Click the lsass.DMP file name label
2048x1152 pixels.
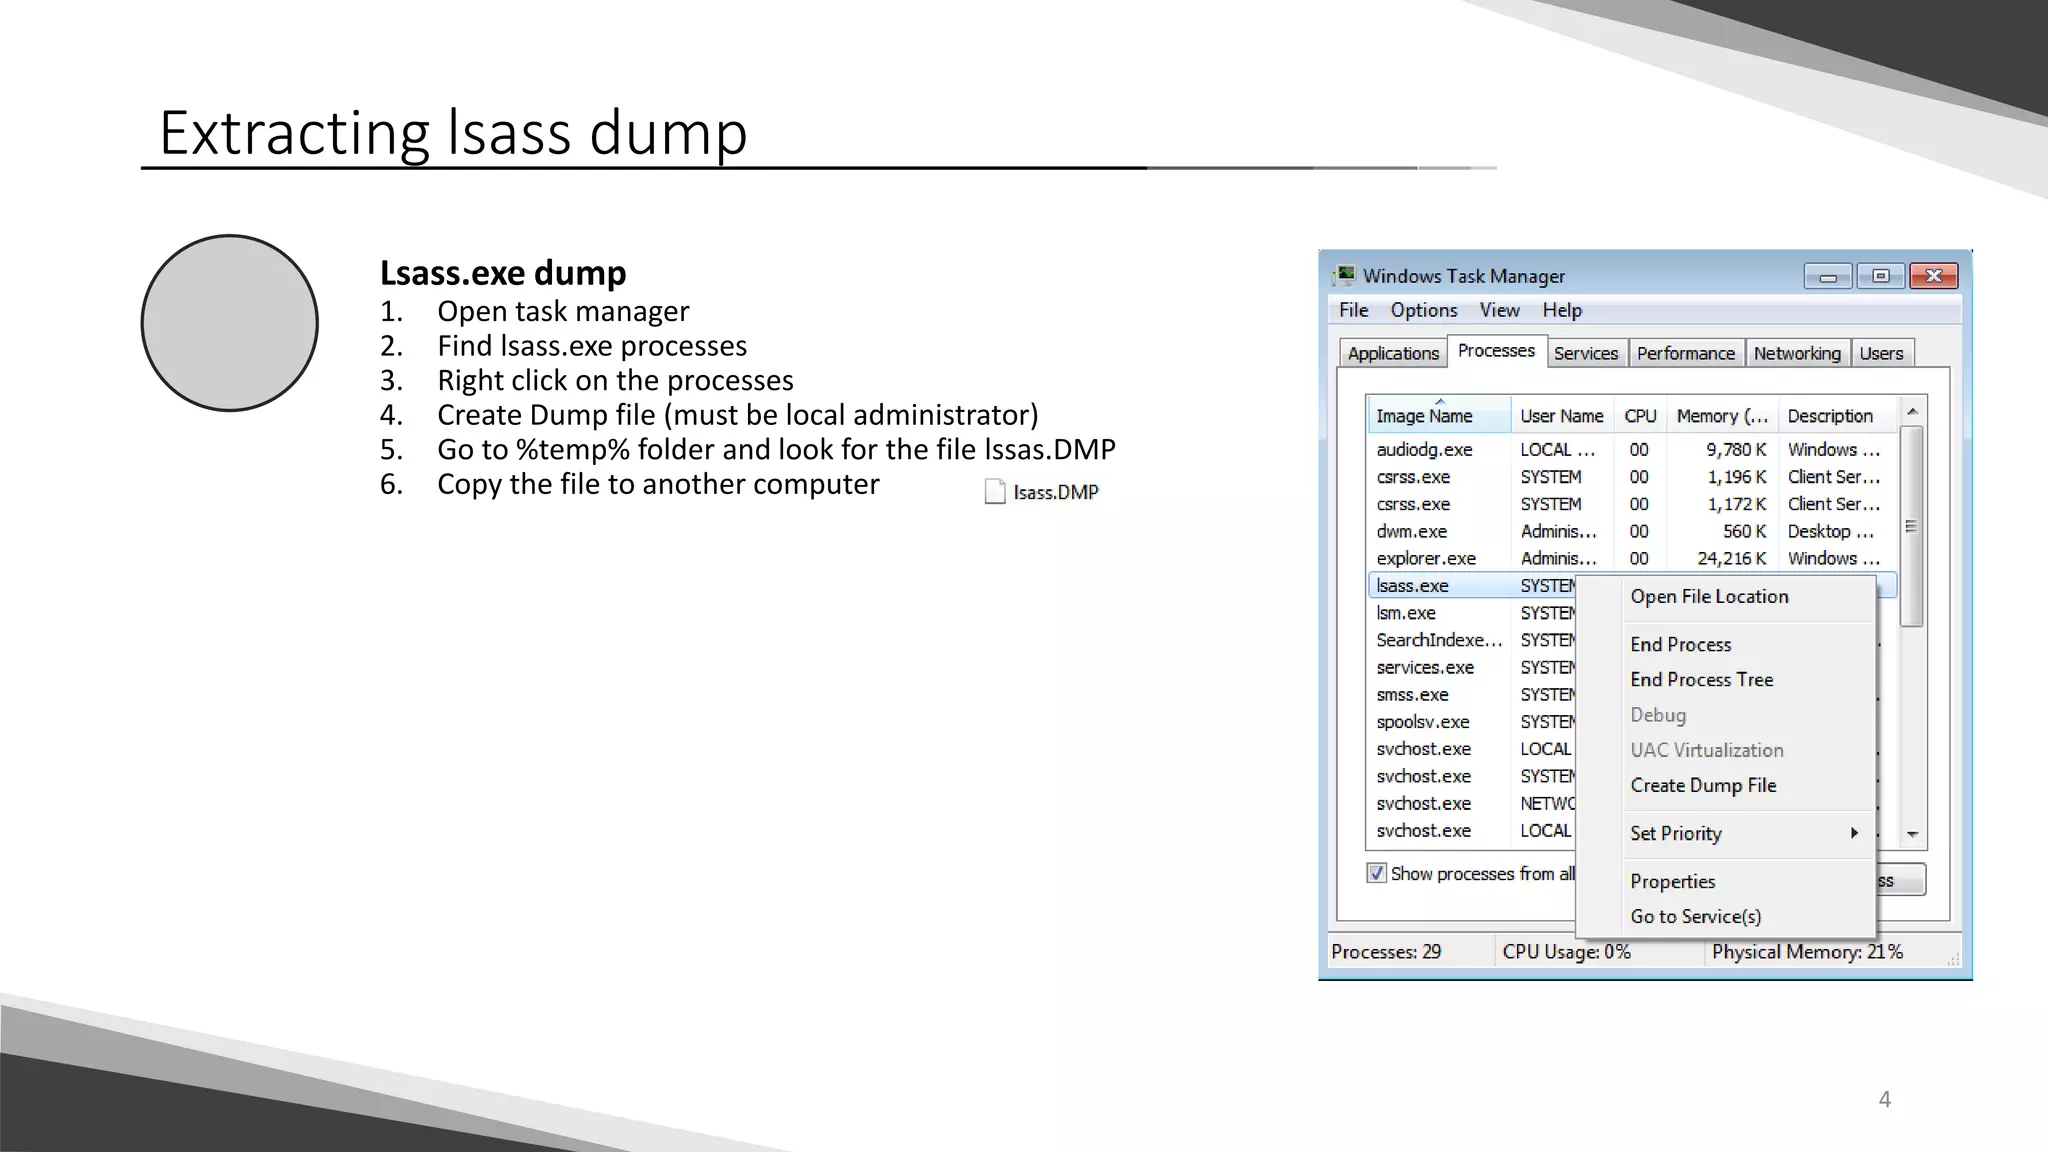1056,492
